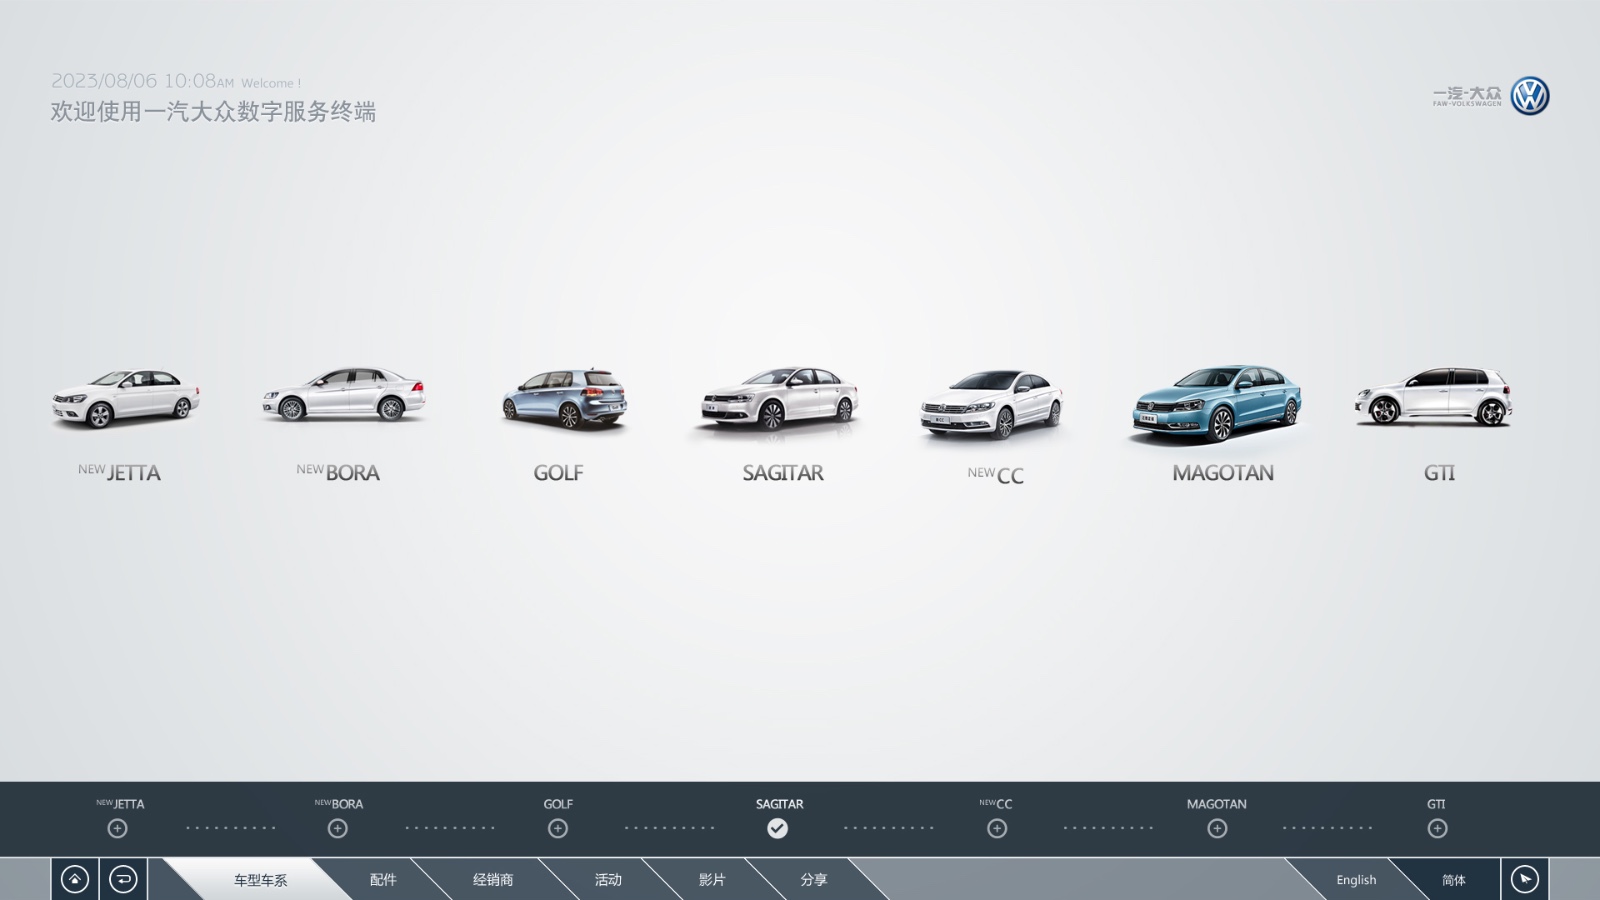This screenshot has width=1600, height=900.
Task: Click the 欢迎使用一汽大众数字服务终端 heading
Action: [x=213, y=111]
